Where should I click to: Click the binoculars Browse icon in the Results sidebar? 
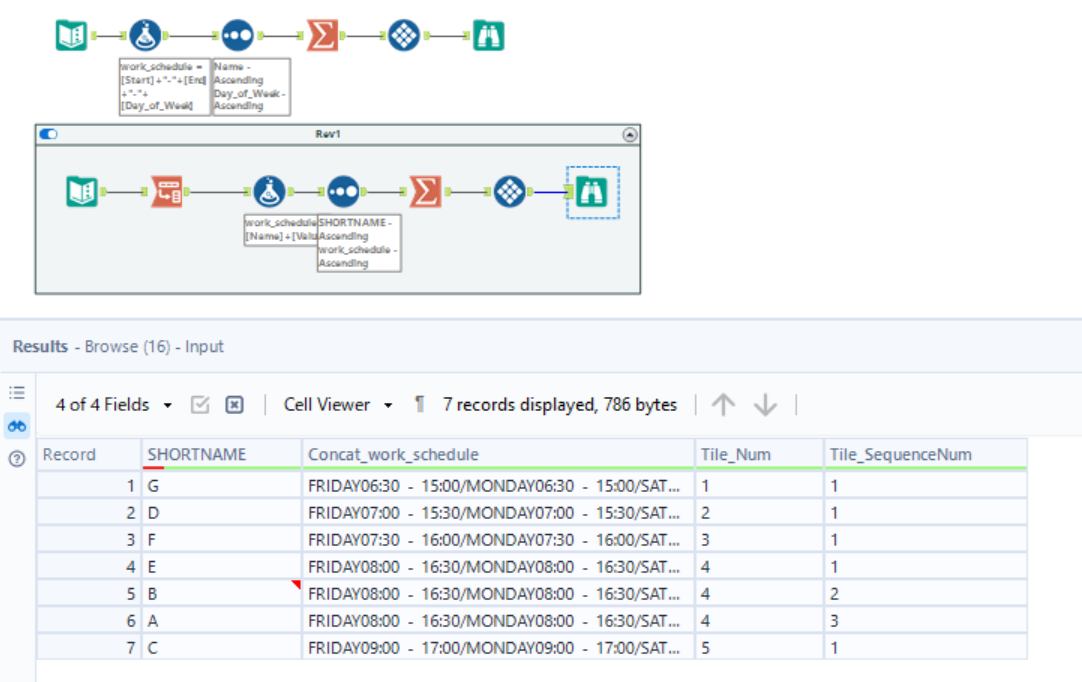point(16,425)
